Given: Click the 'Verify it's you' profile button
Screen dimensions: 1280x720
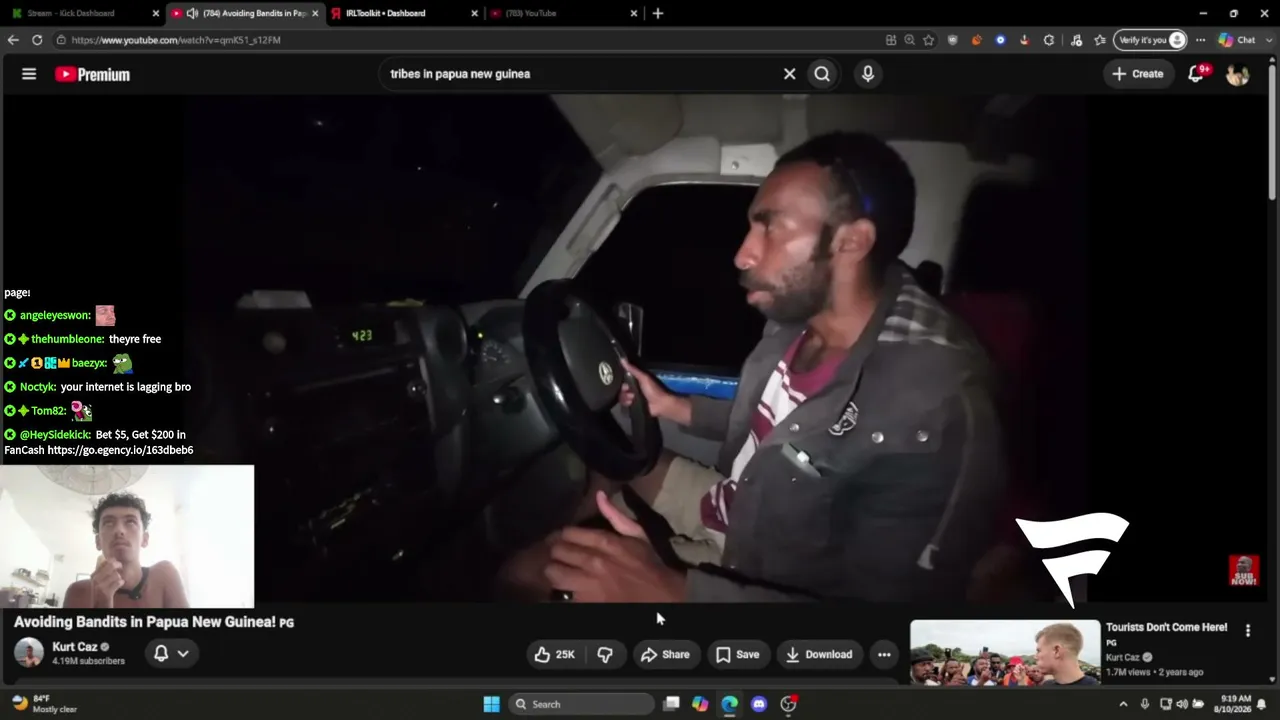Looking at the screenshot, I should click(x=1151, y=40).
